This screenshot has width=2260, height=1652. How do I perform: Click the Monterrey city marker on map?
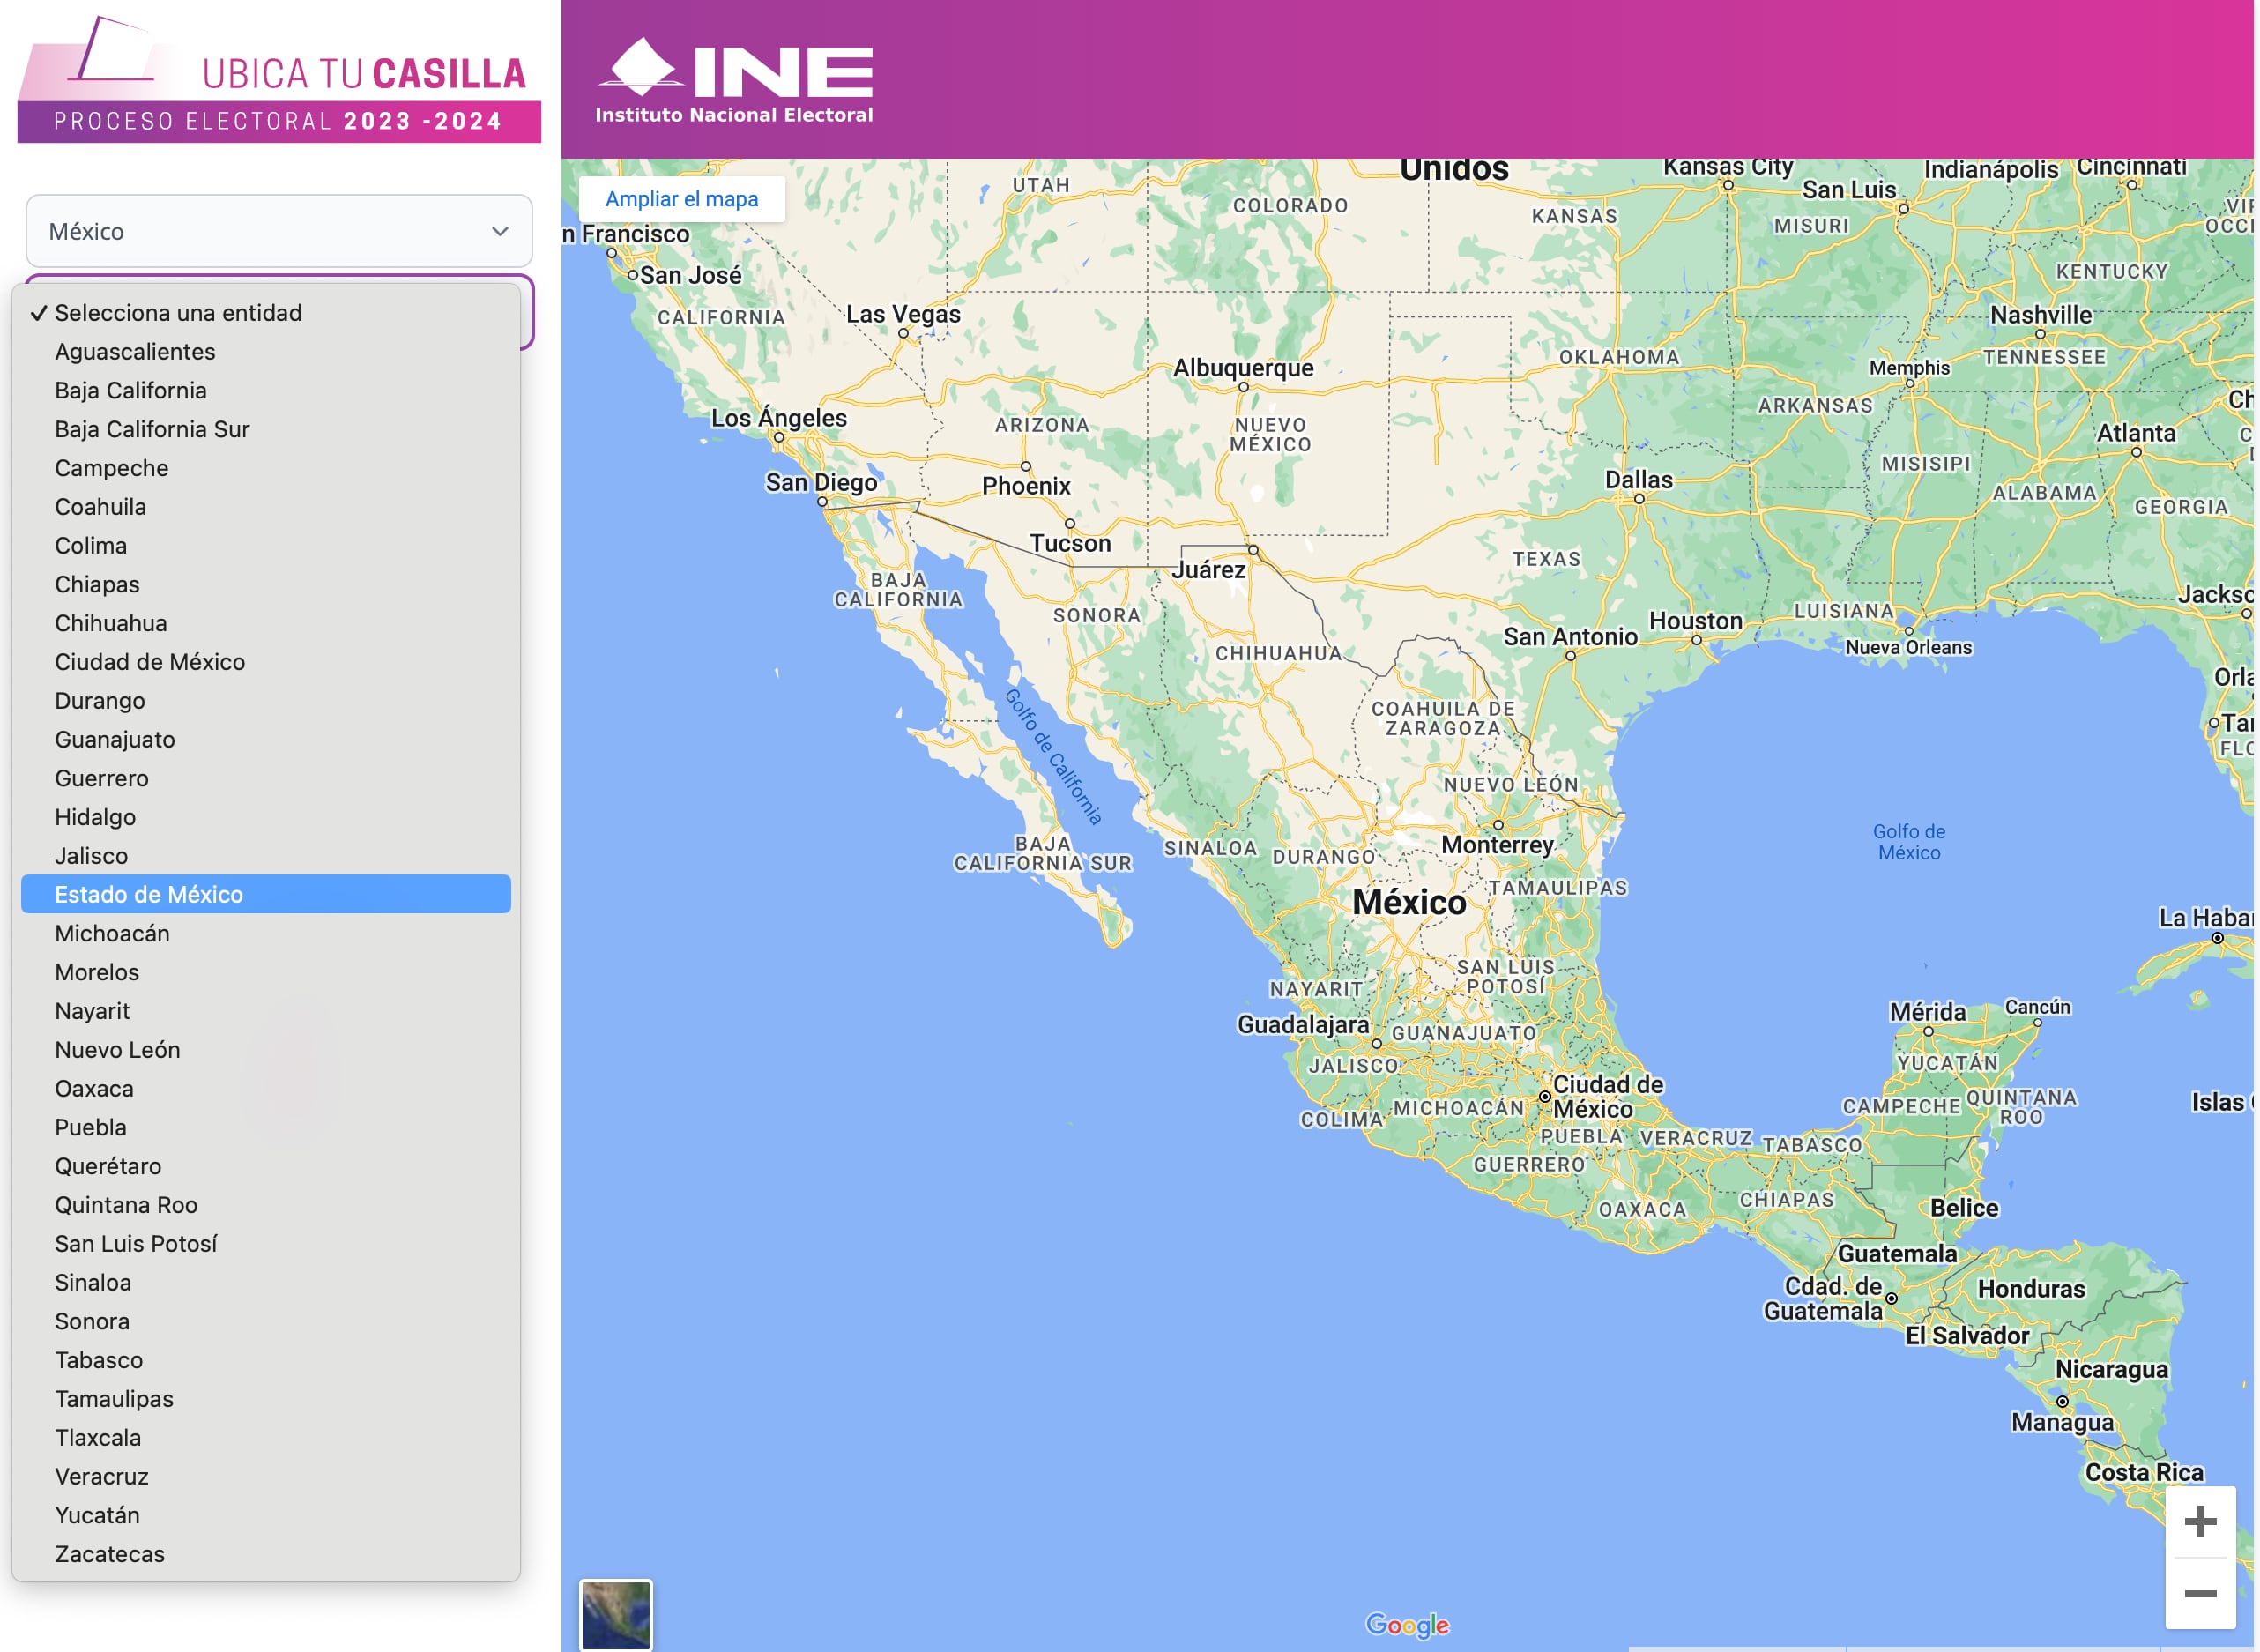pyautogui.click(x=1498, y=825)
